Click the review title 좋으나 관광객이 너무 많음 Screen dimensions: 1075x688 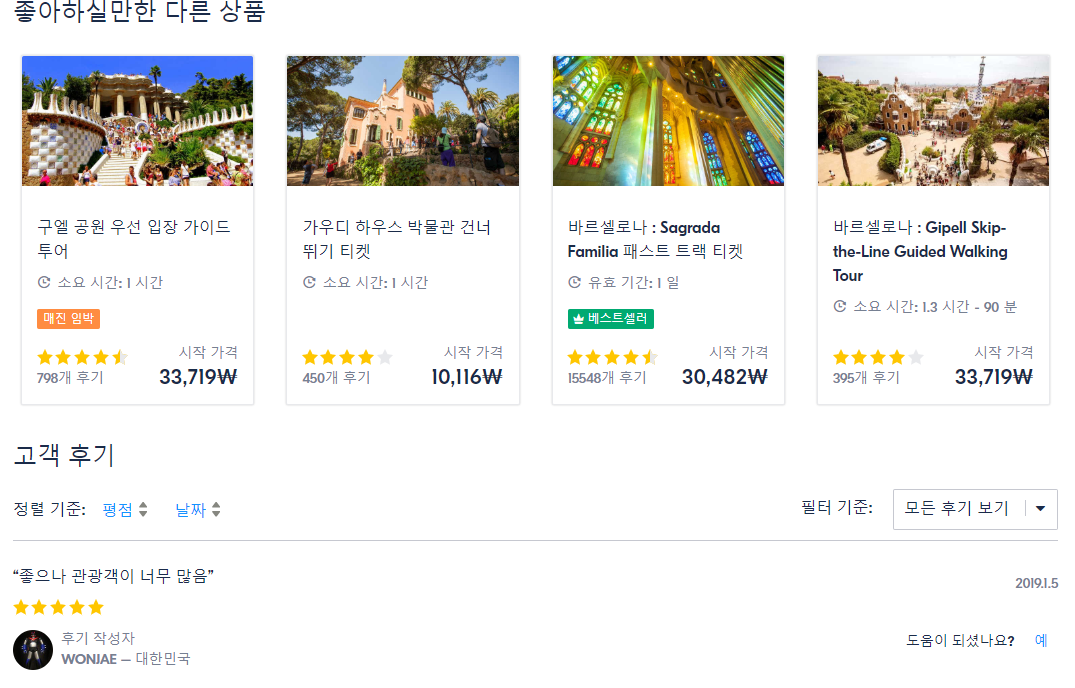pyautogui.click(x=113, y=576)
